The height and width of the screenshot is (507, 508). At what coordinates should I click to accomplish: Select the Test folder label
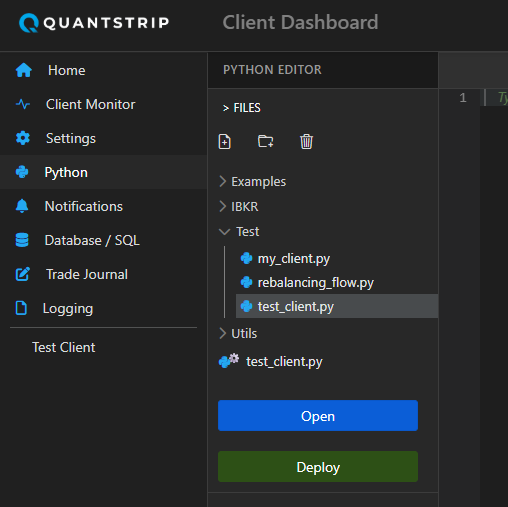tap(247, 232)
